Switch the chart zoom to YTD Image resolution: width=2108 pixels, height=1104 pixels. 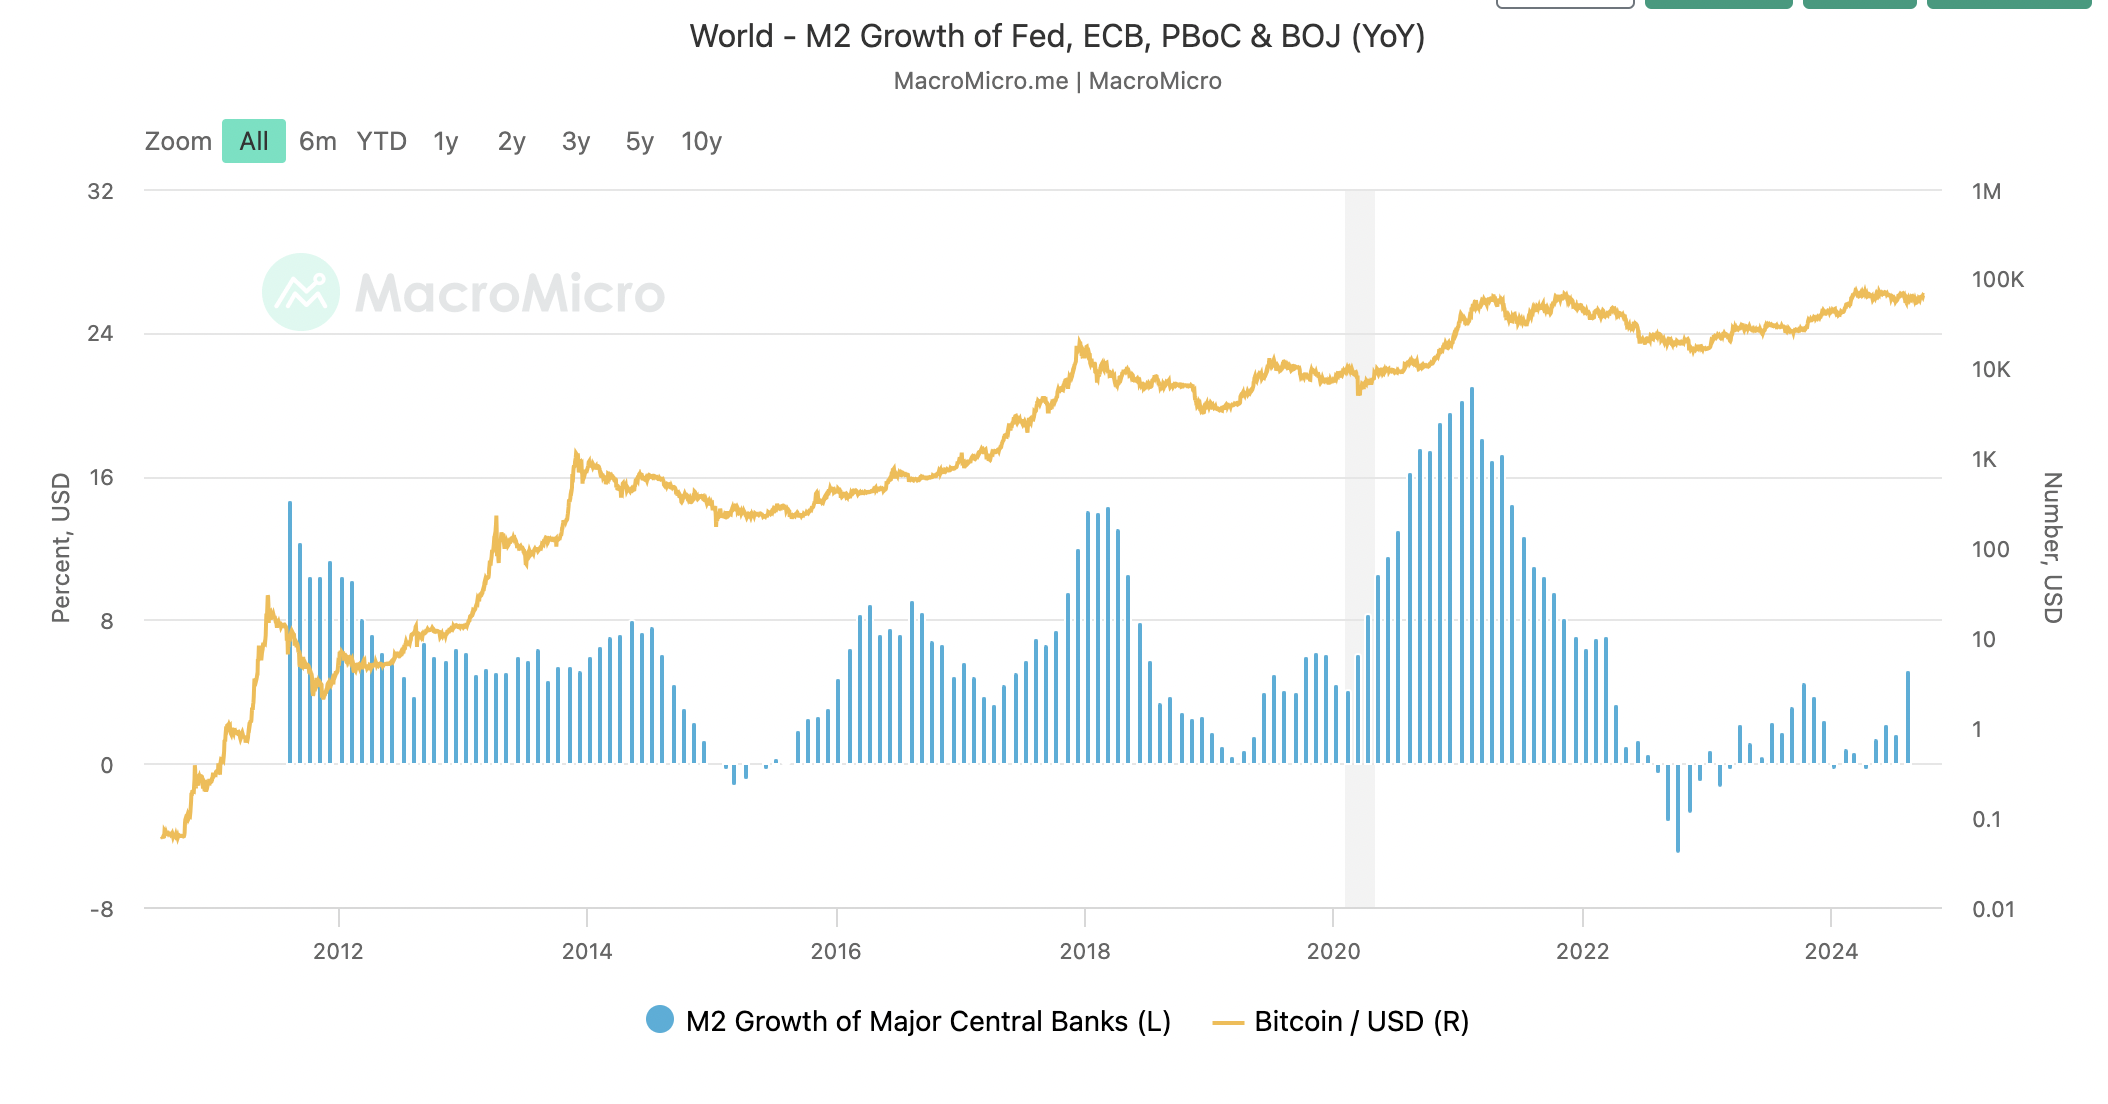[382, 141]
